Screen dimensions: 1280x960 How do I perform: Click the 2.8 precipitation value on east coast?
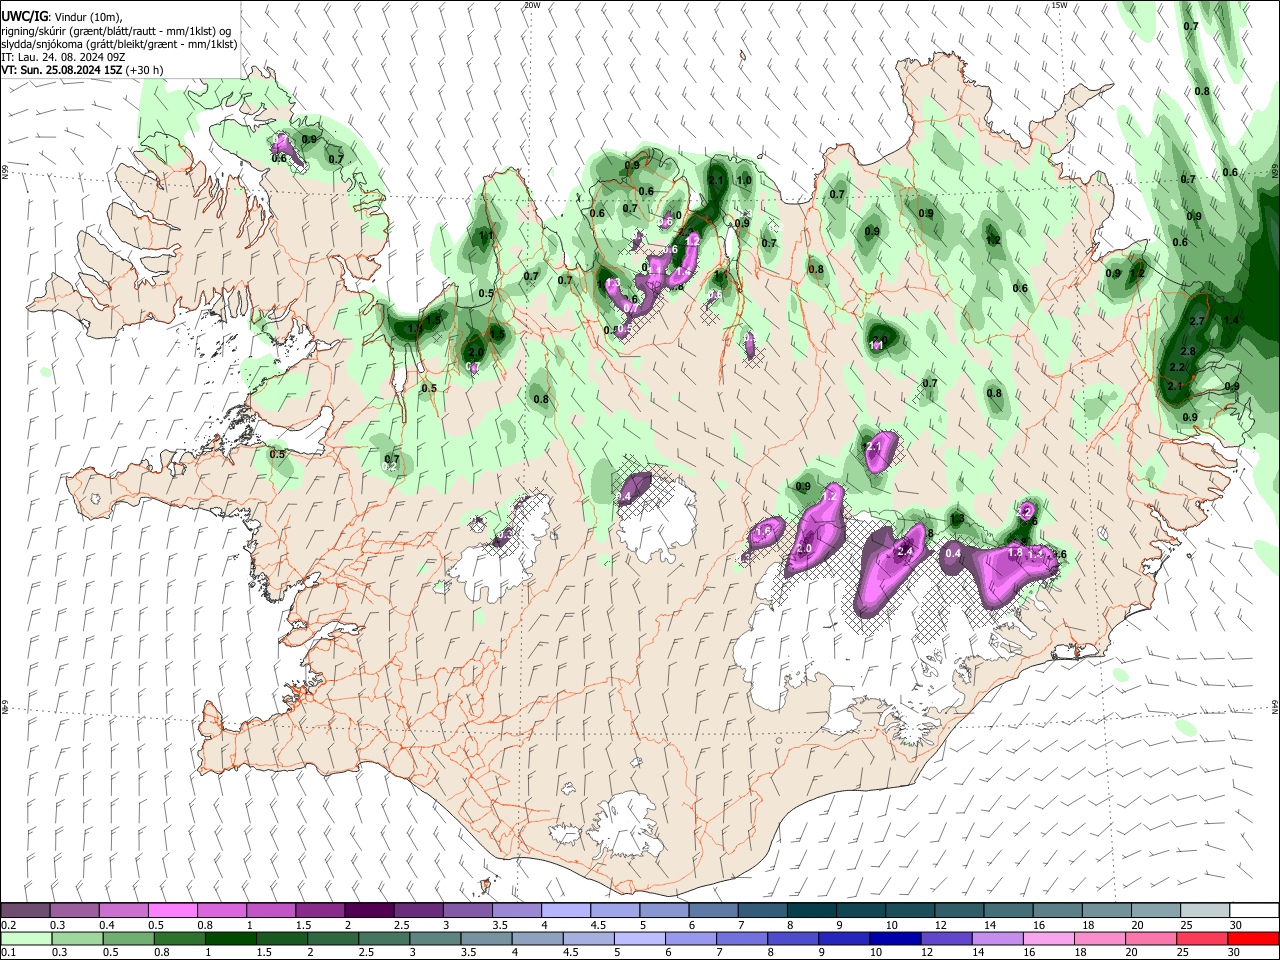coord(1188,351)
